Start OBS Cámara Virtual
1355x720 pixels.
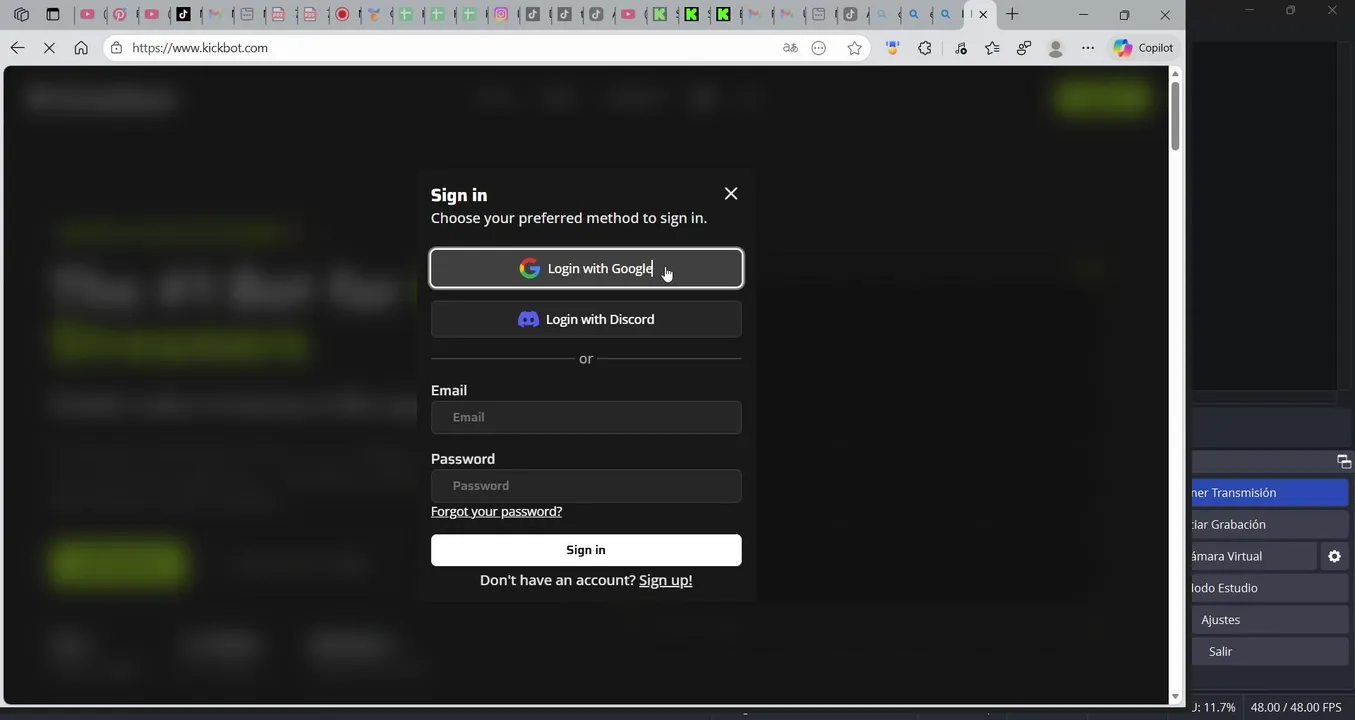1254,556
